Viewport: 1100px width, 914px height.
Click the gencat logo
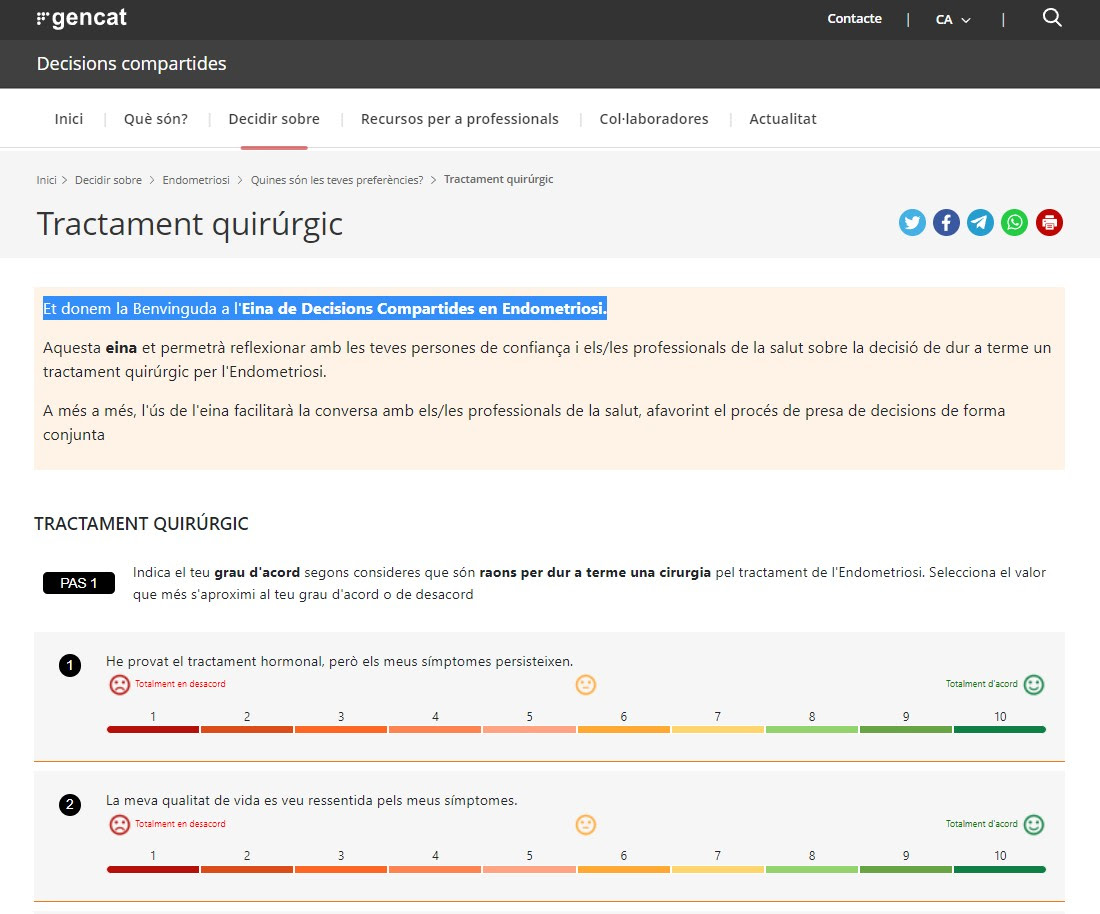pyautogui.click(x=81, y=18)
